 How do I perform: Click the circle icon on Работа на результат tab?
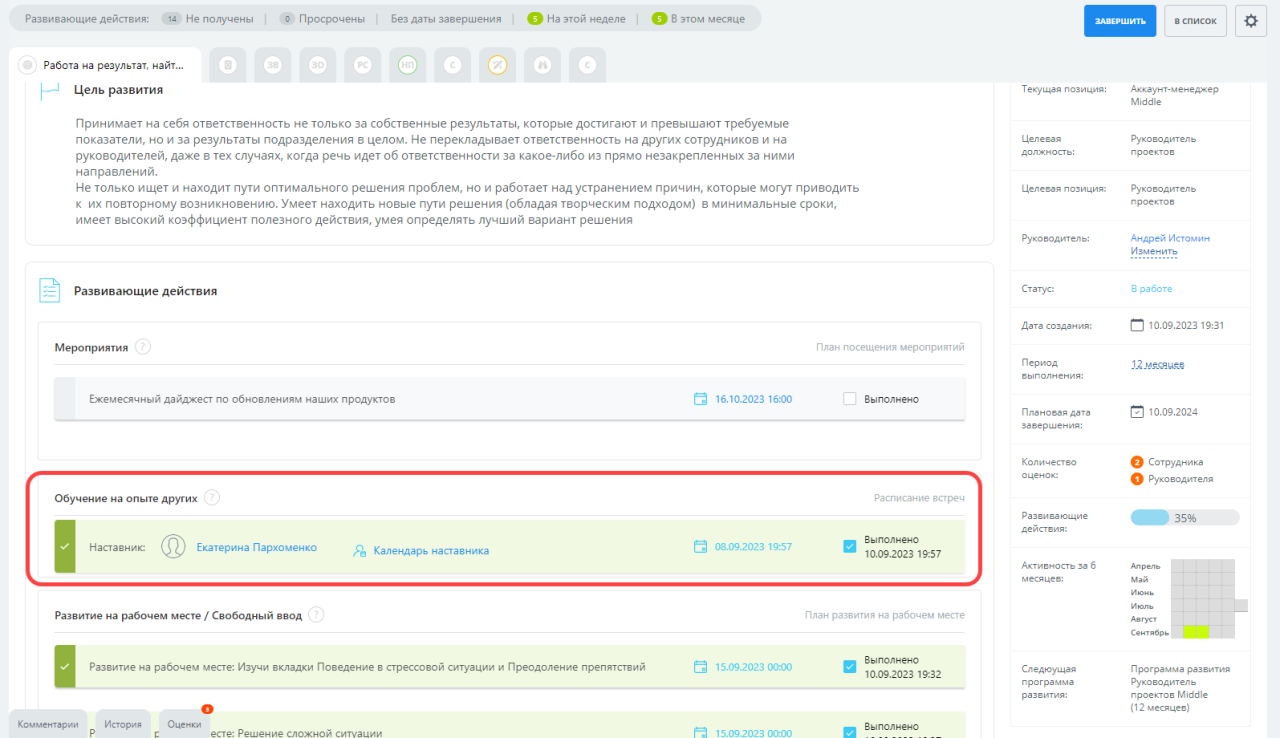coord(28,65)
